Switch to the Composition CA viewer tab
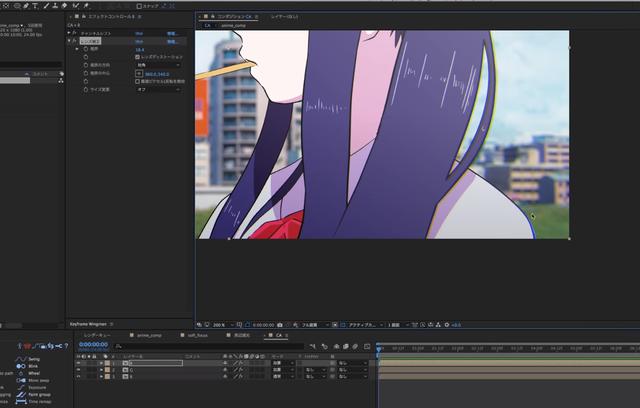 click(234, 17)
